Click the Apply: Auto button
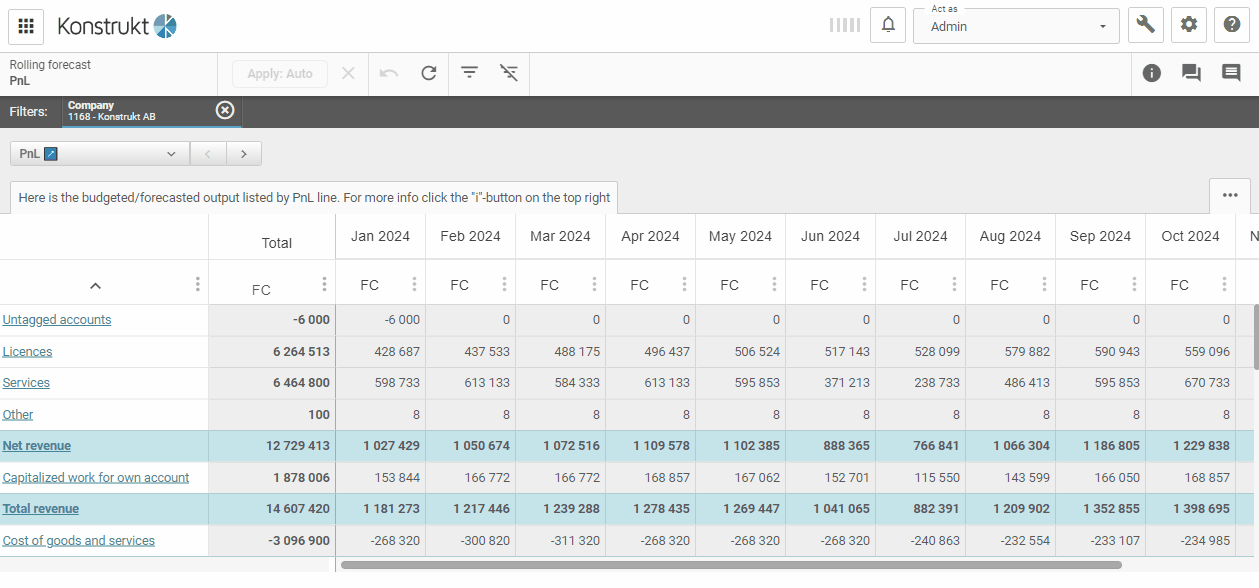Viewport: 1259px width, 588px height. click(x=279, y=73)
